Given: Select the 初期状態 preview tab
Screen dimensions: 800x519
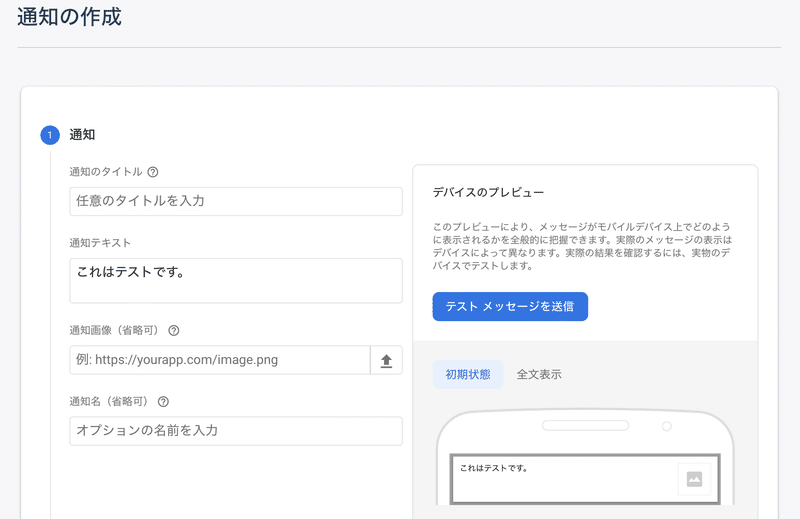Looking at the screenshot, I should pos(468,375).
